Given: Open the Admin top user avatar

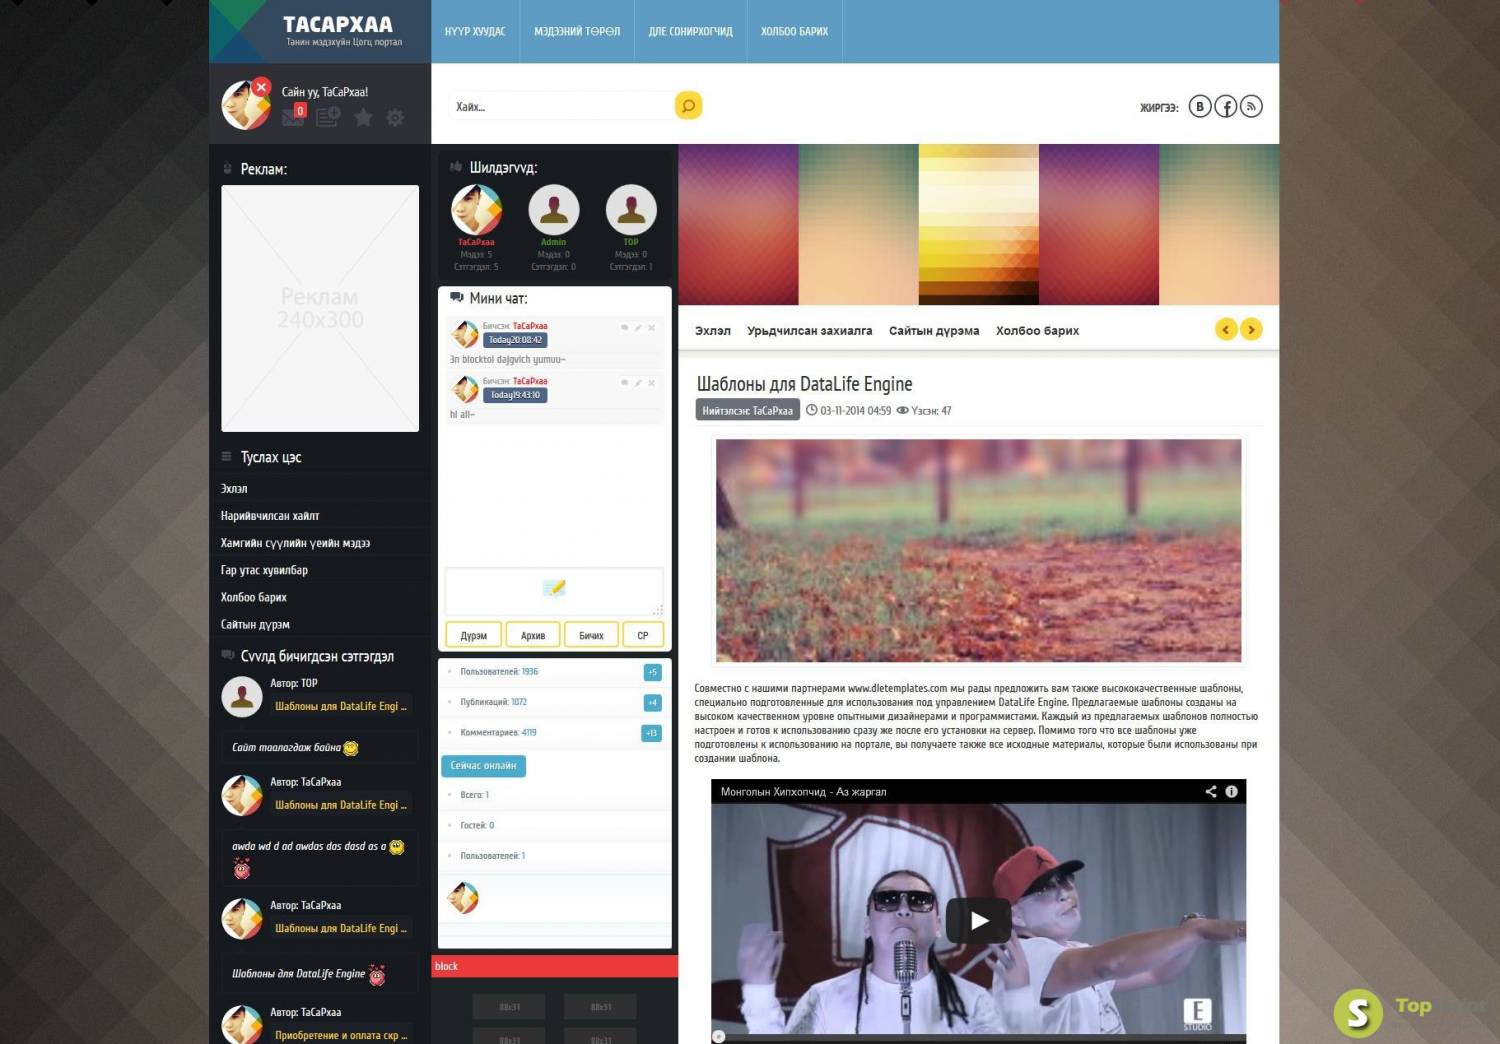Looking at the screenshot, I should click(x=554, y=209).
